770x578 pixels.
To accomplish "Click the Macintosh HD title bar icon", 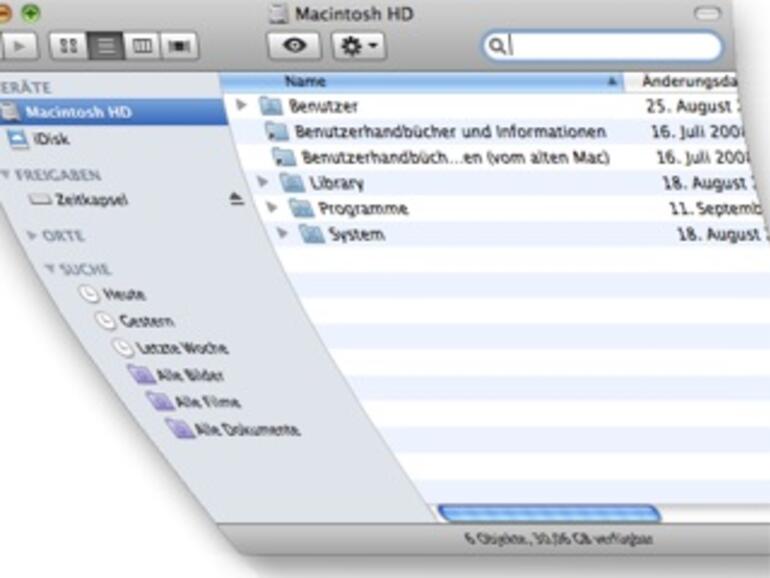I will (278, 14).
